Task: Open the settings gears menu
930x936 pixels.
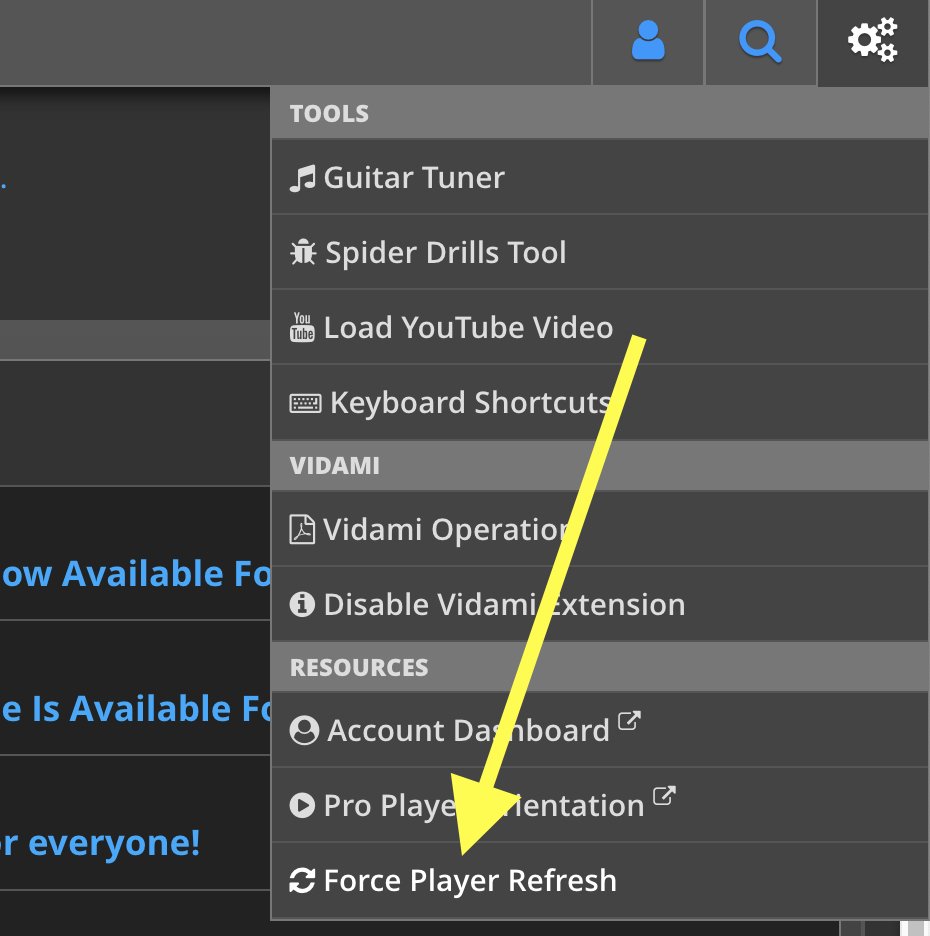Action: [872, 42]
